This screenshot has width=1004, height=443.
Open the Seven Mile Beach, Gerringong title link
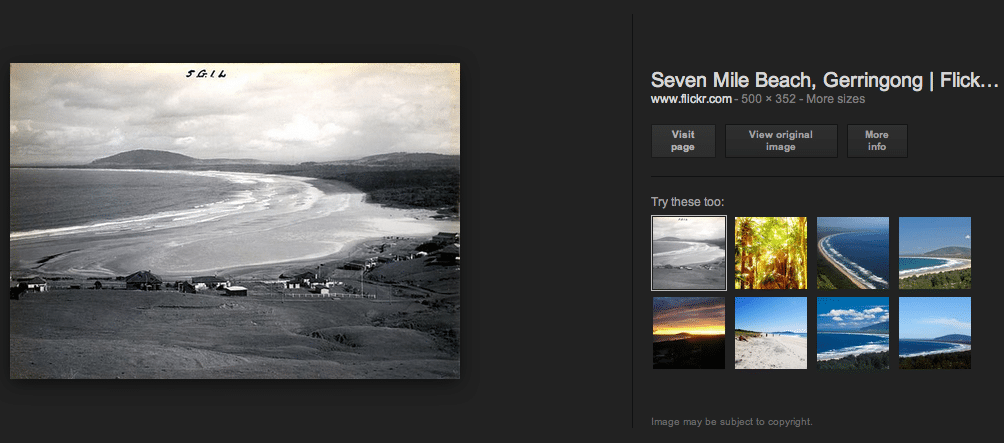(825, 80)
